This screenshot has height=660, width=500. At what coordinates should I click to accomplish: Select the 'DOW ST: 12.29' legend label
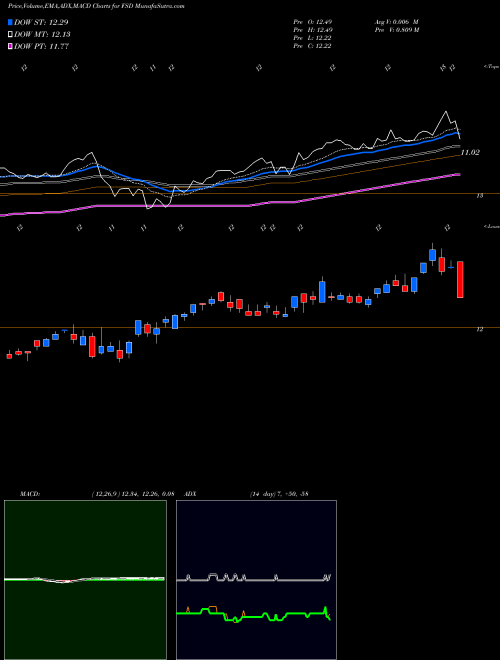41,22
